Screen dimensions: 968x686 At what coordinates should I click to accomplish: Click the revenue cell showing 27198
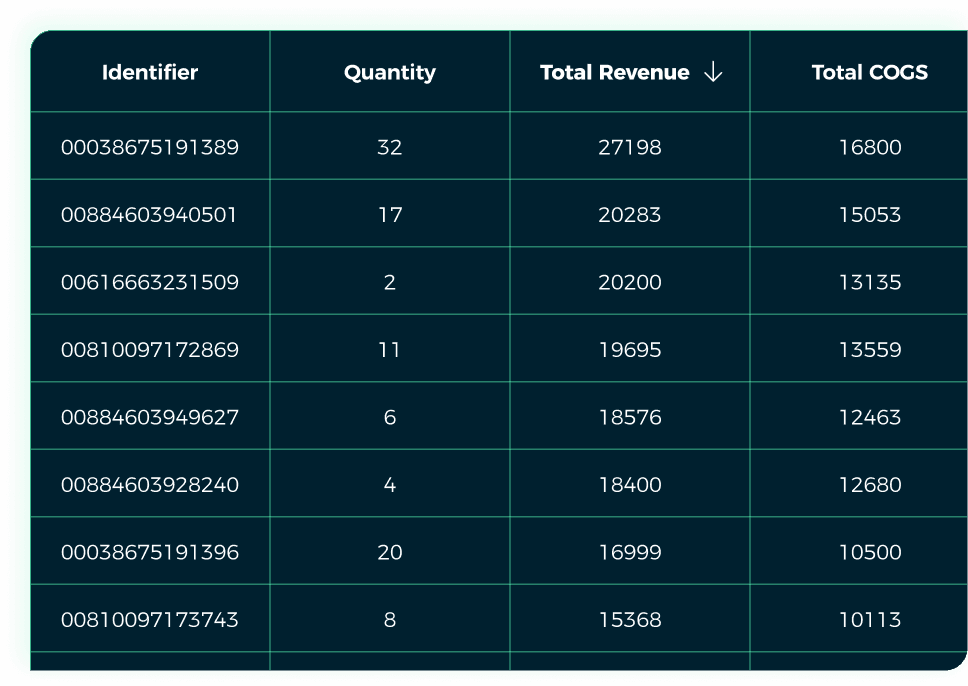(x=629, y=145)
